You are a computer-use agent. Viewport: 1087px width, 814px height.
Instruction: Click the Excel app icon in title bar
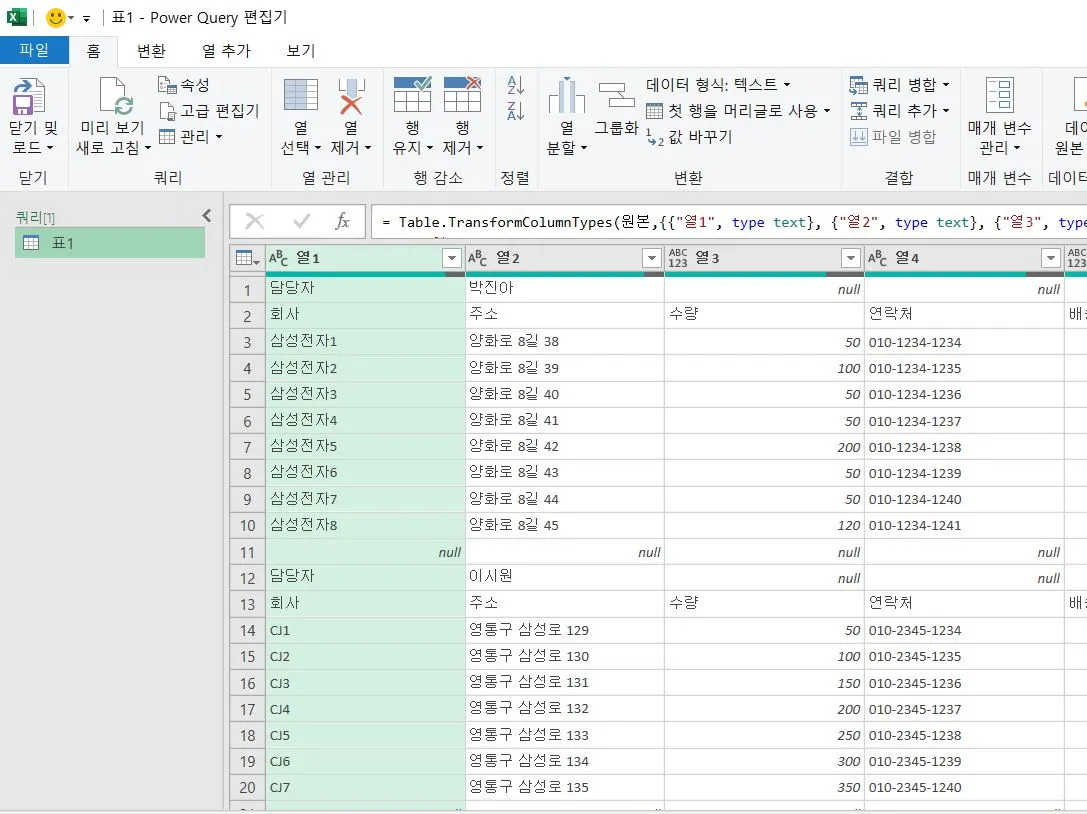(x=17, y=17)
